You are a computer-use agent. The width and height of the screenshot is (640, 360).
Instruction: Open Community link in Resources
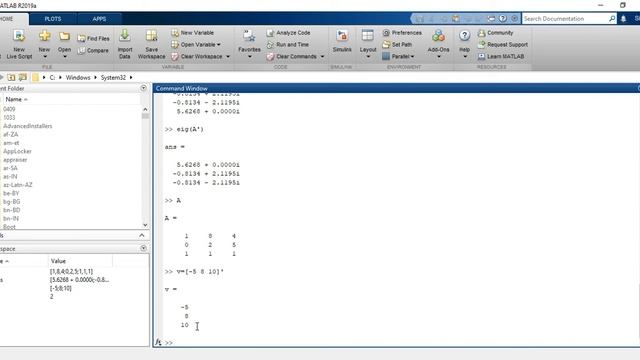pyautogui.click(x=496, y=33)
